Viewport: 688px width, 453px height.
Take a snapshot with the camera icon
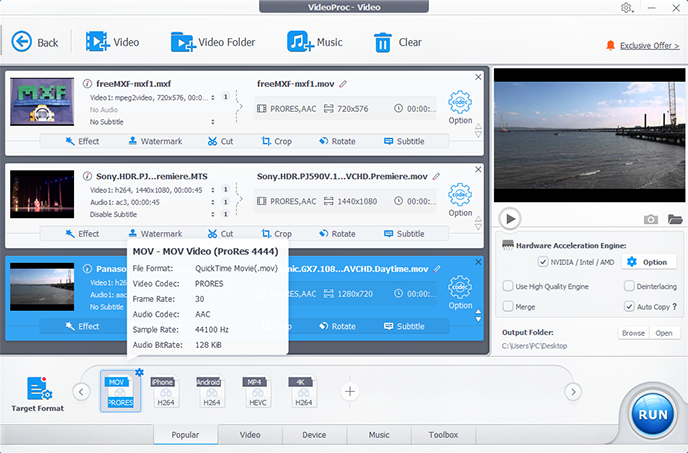[x=651, y=219]
